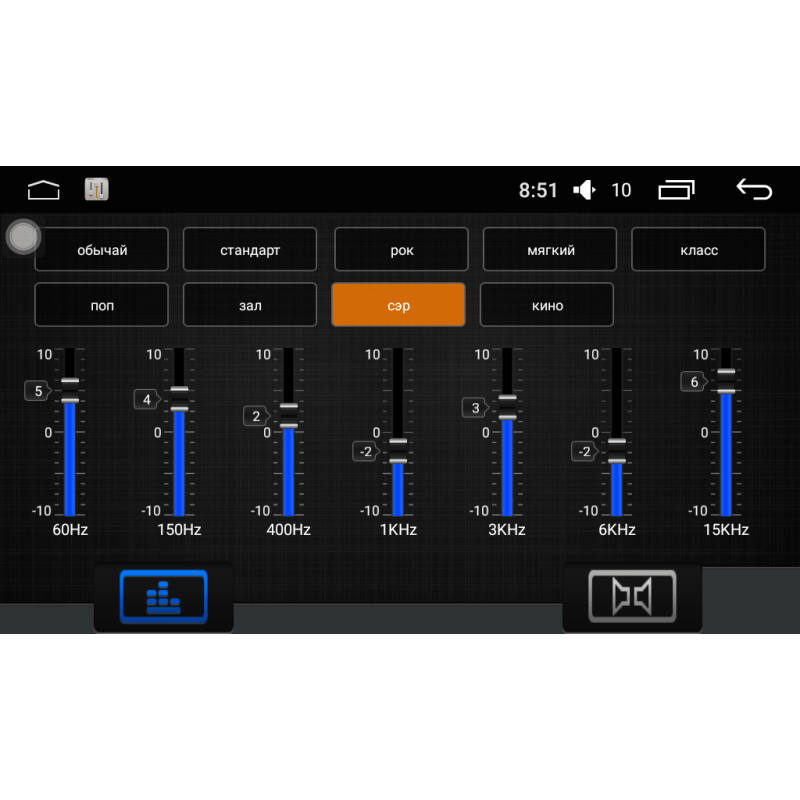Image resolution: width=800 pixels, height=800 pixels.
Task: Click the 1KHz band label
Action: click(x=398, y=530)
